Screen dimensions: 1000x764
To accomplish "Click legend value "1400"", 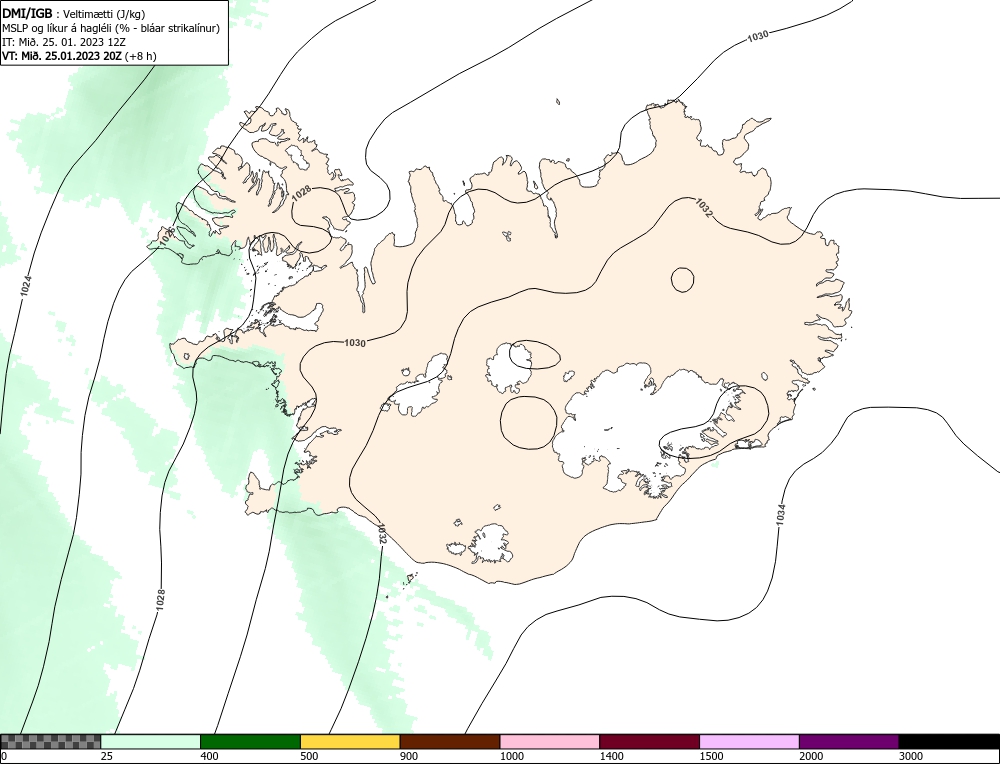I will tap(612, 757).
